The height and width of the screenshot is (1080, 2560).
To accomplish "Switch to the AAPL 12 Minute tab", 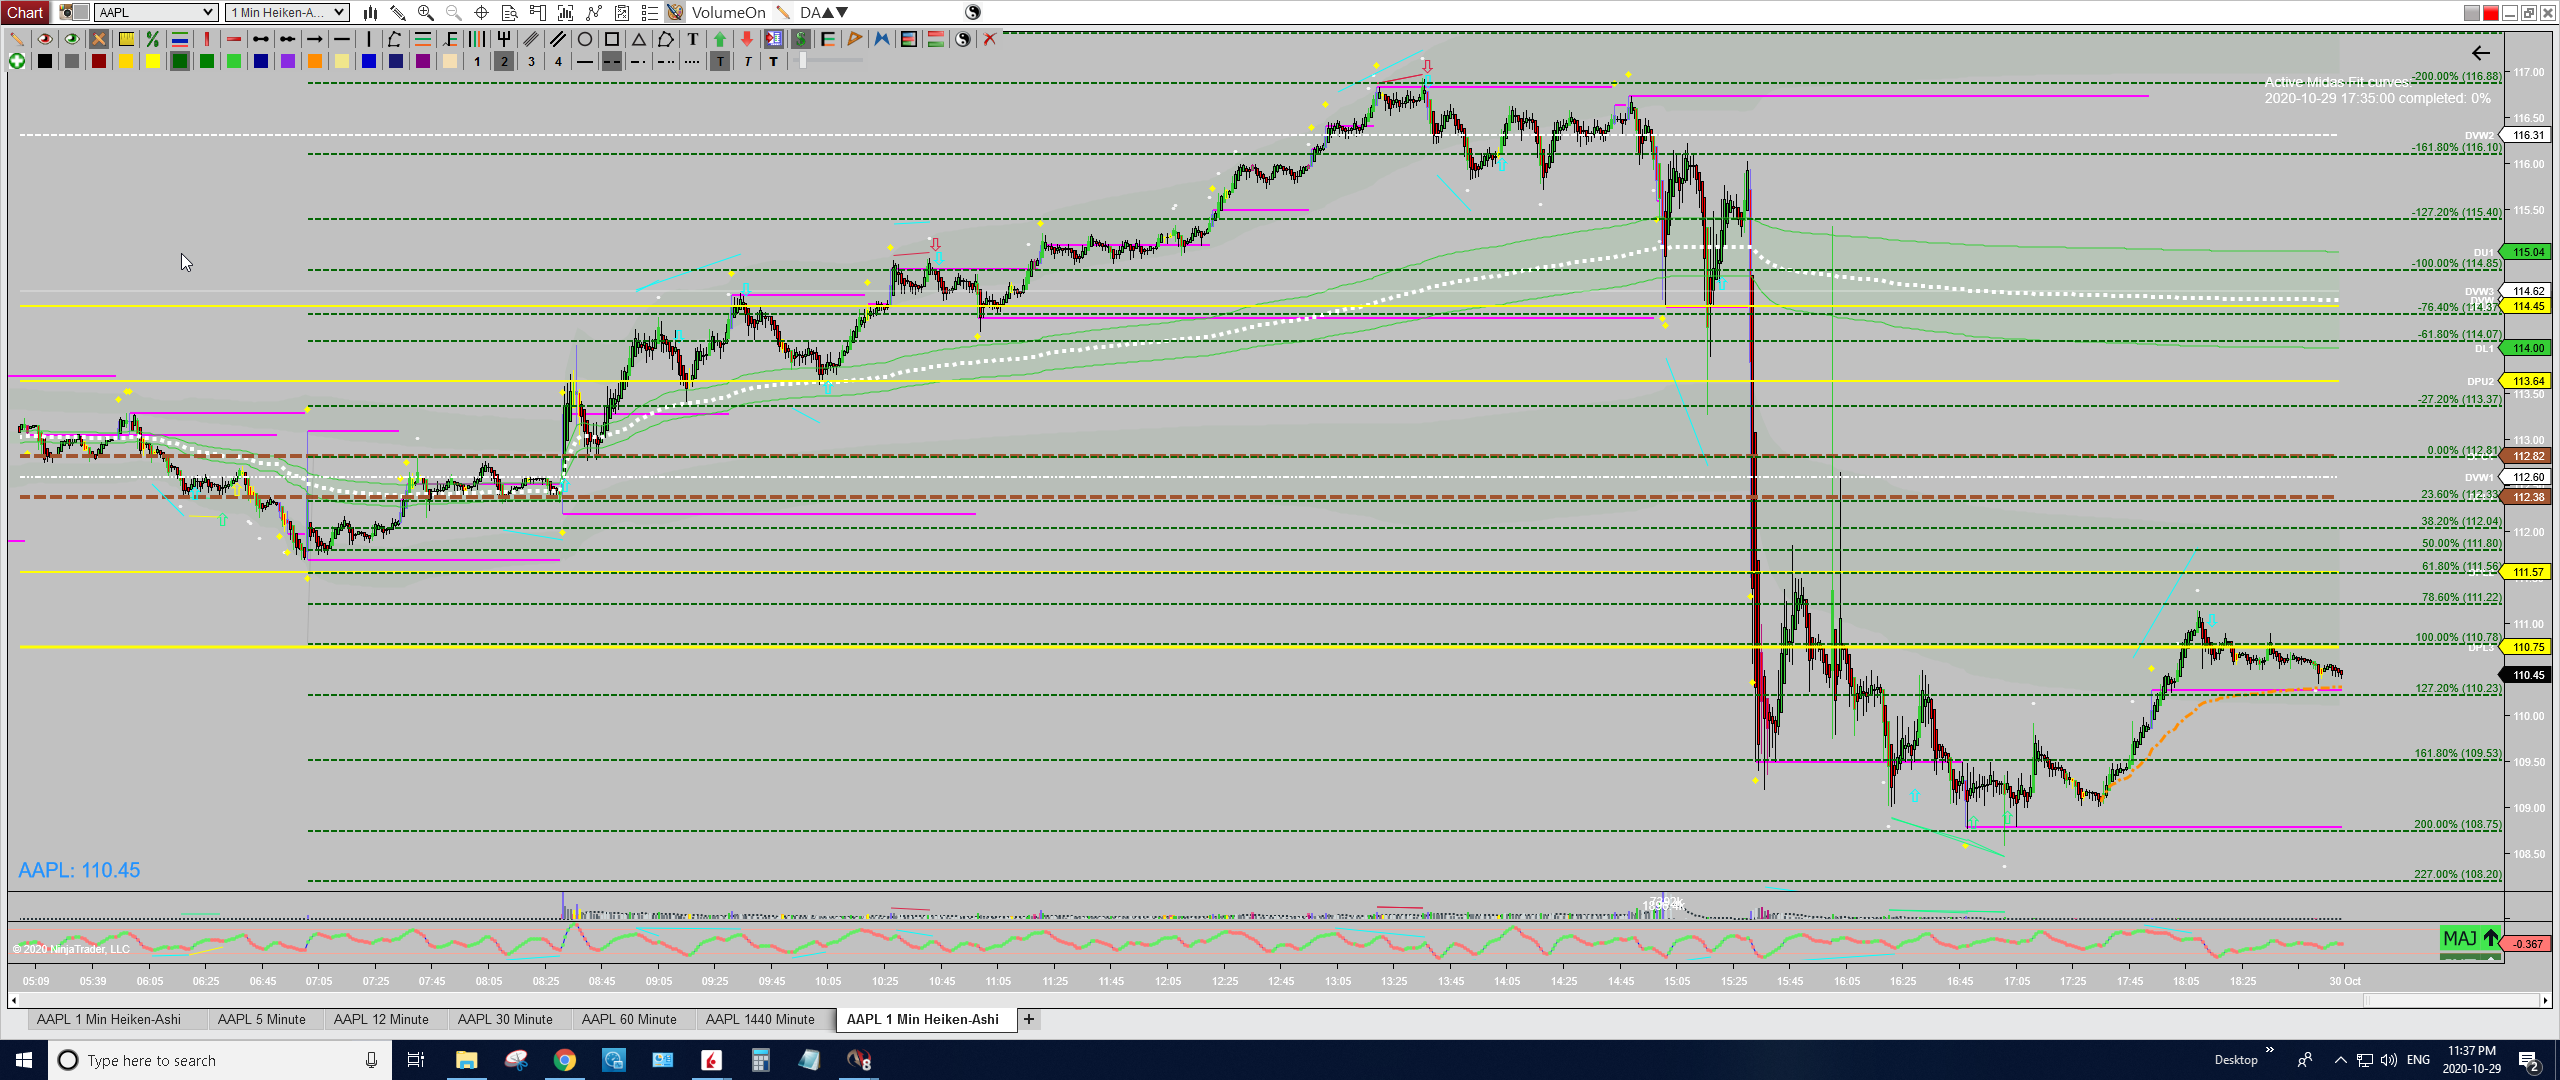I will tap(381, 1019).
